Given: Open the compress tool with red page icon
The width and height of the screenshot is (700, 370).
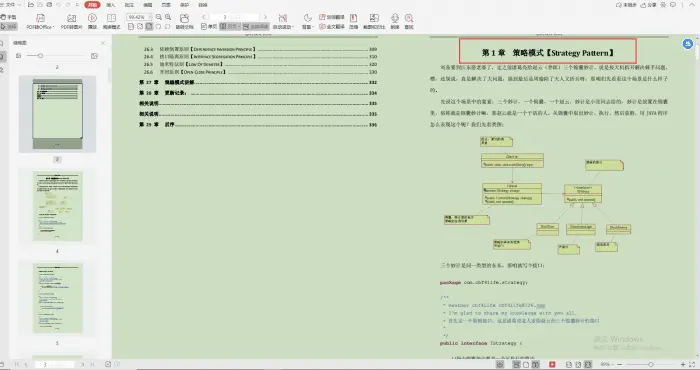Looking at the screenshot, I should [354, 21].
